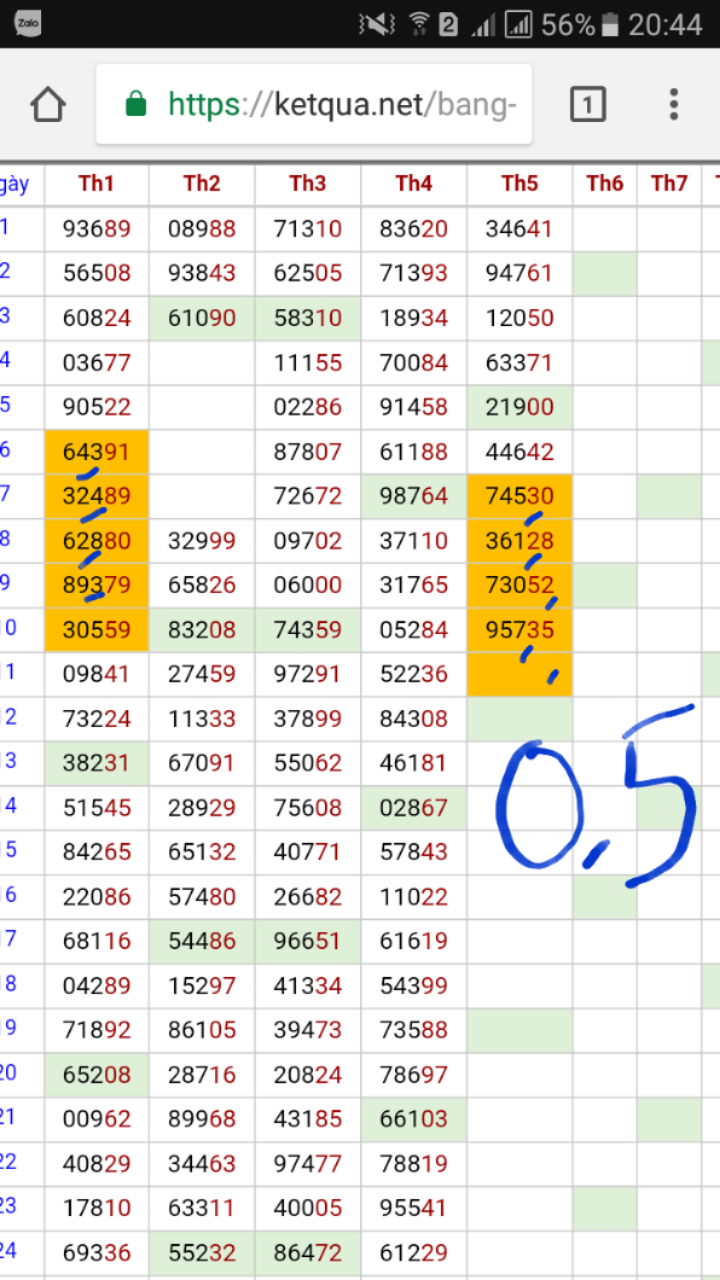Tap the cell showing 97477
Viewport: 720px width, 1280px height.
308,1164
